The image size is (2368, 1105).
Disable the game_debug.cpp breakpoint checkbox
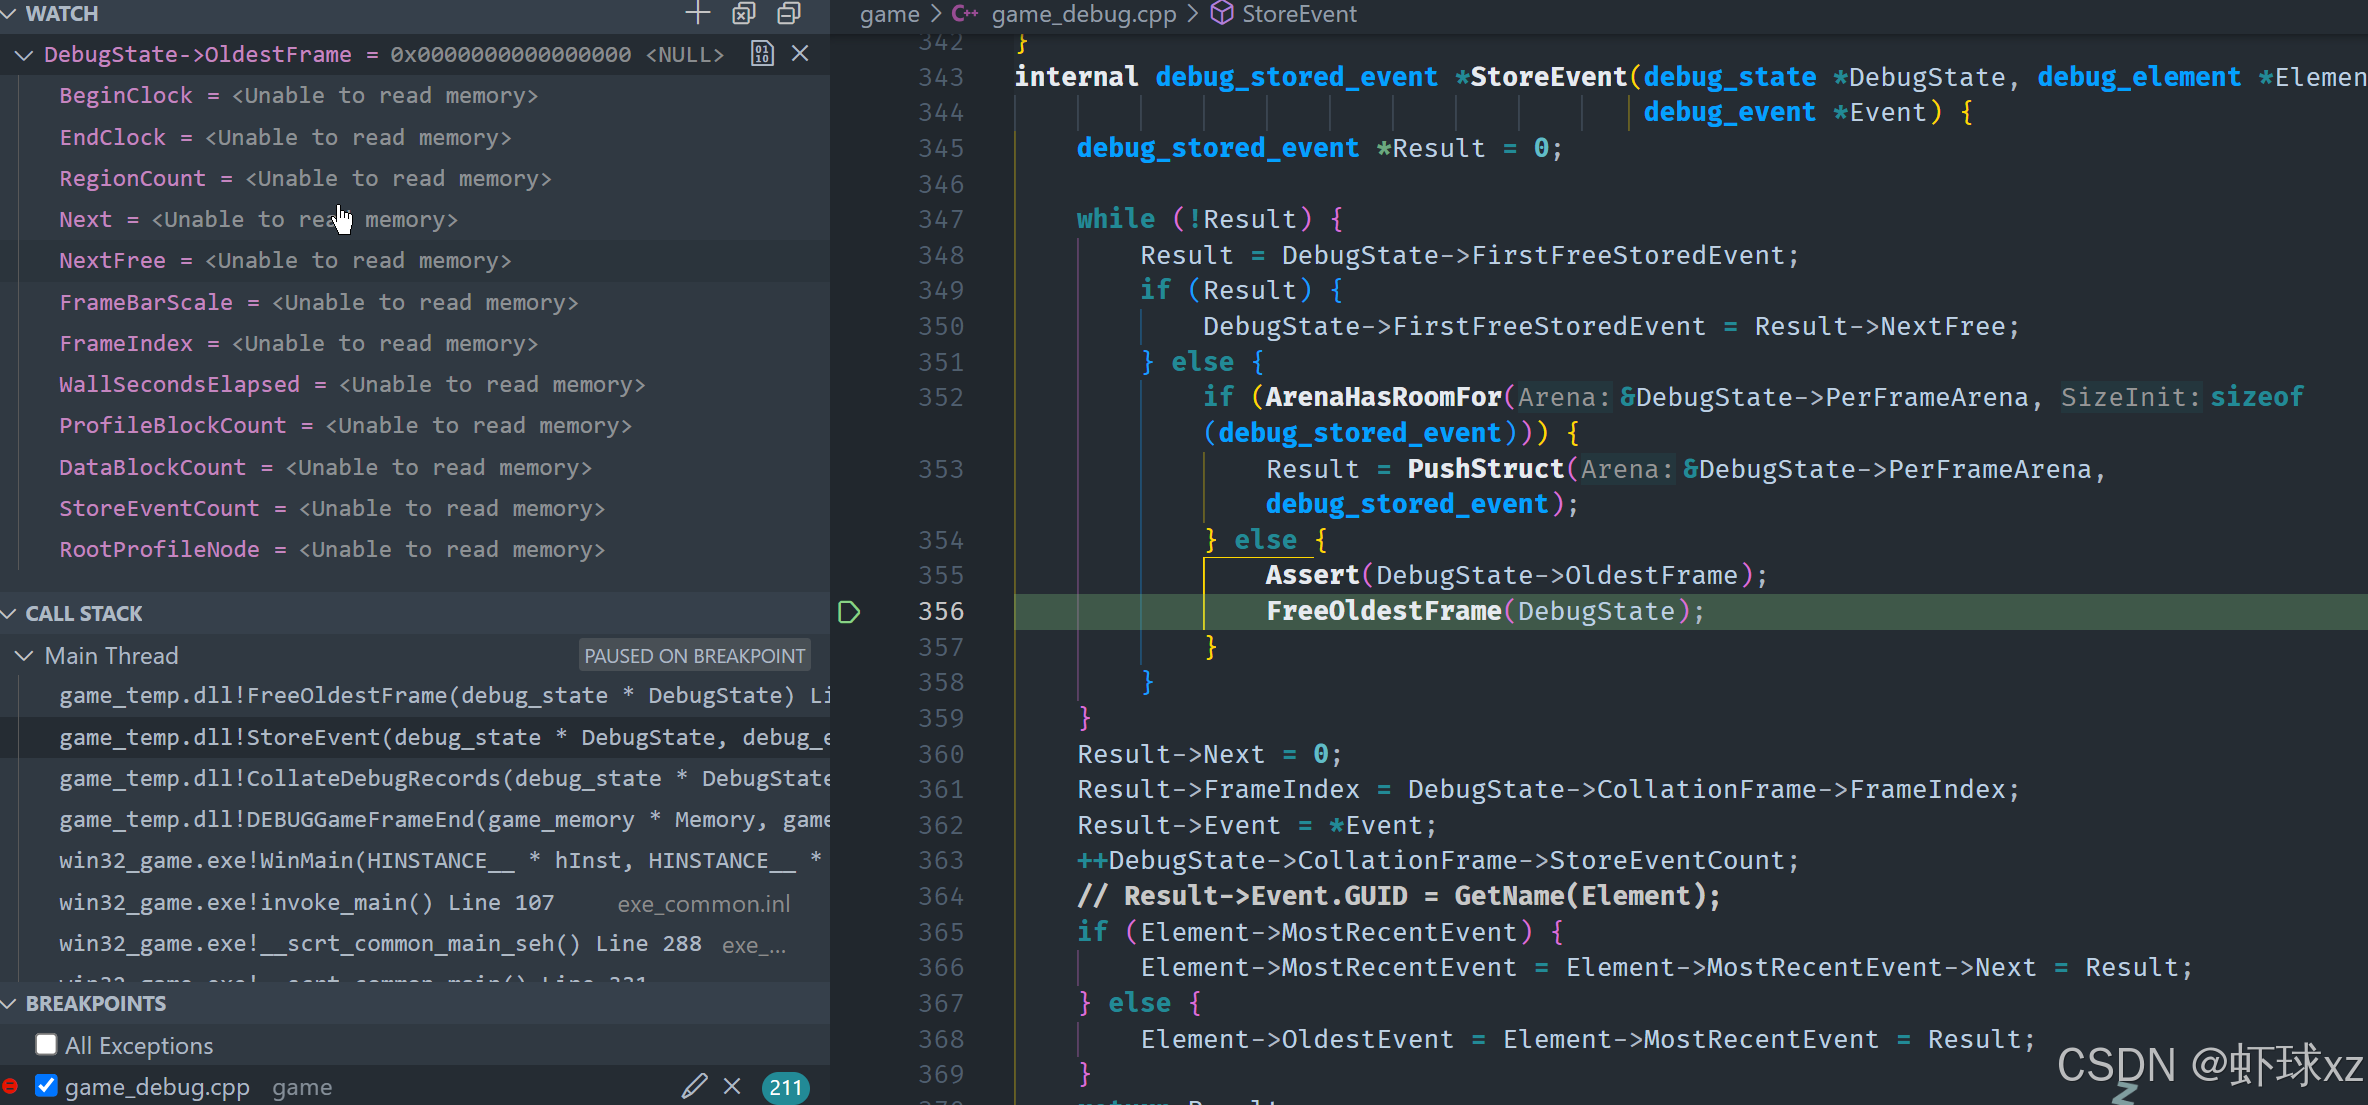click(46, 1086)
